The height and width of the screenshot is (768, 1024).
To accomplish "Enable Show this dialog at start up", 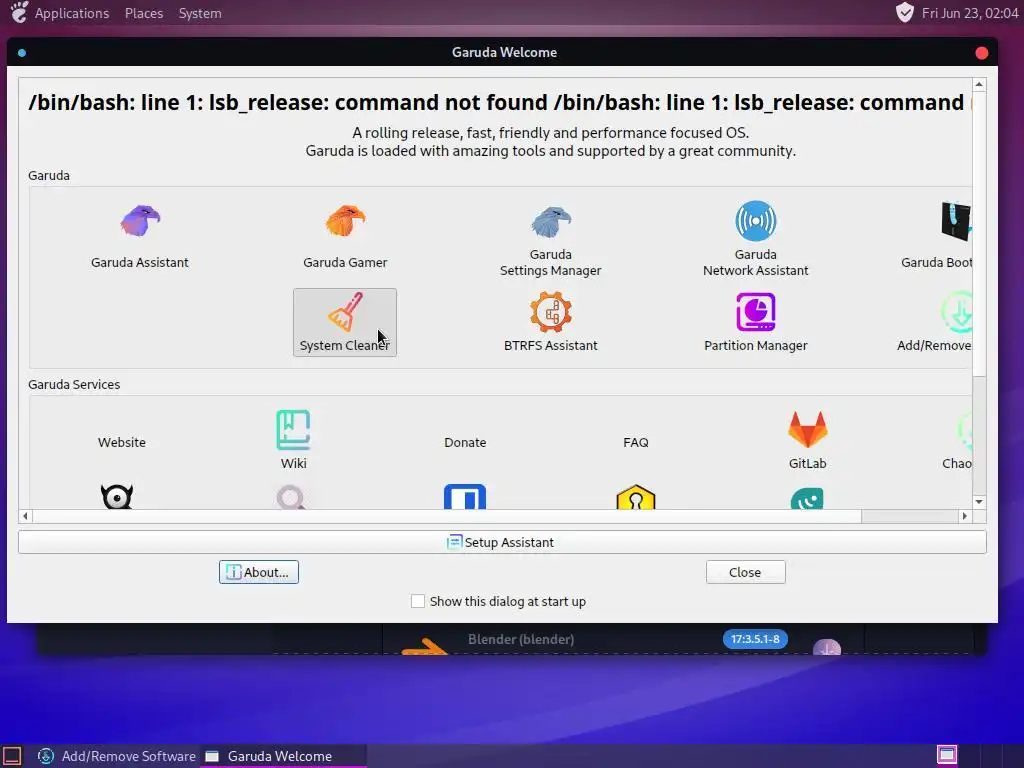I will coord(418,601).
